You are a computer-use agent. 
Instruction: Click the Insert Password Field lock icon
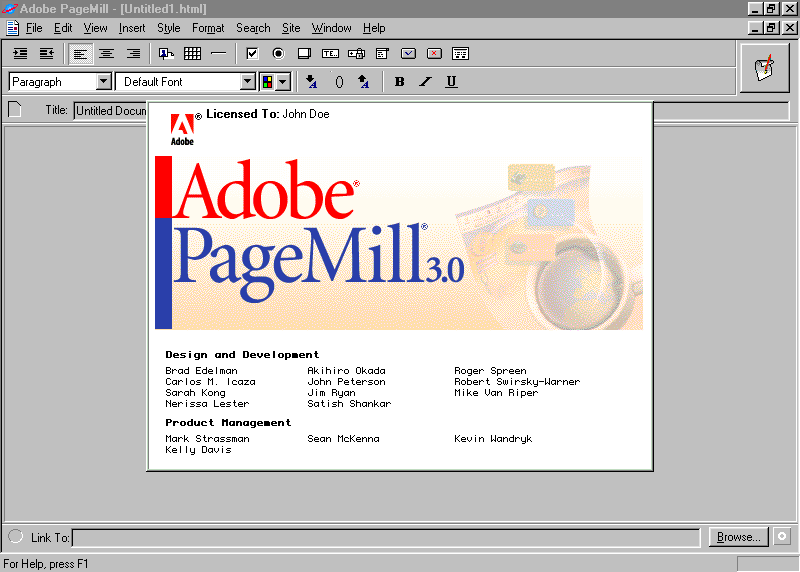pos(356,54)
